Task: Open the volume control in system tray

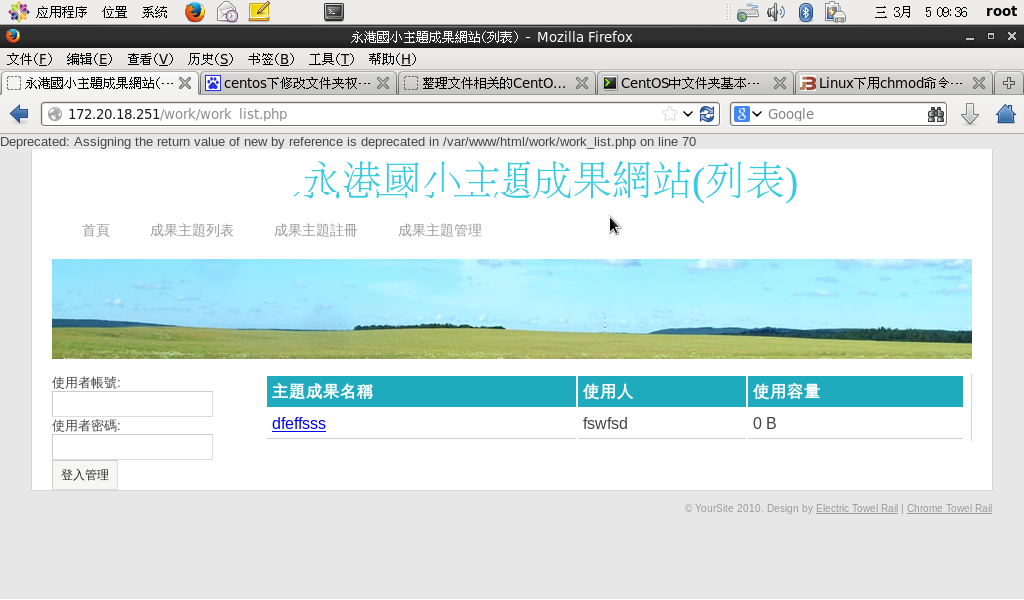Action: pyautogui.click(x=776, y=12)
